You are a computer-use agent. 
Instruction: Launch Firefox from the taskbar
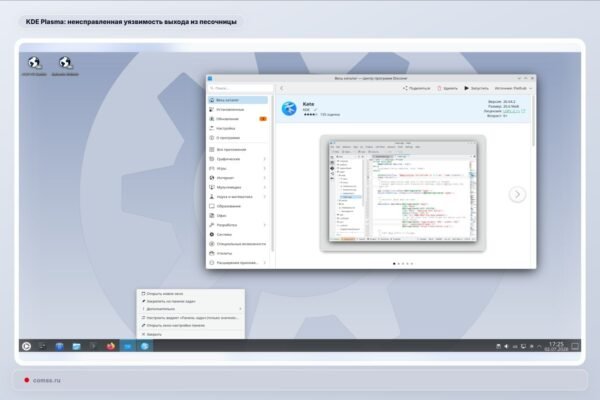(x=111, y=346)
